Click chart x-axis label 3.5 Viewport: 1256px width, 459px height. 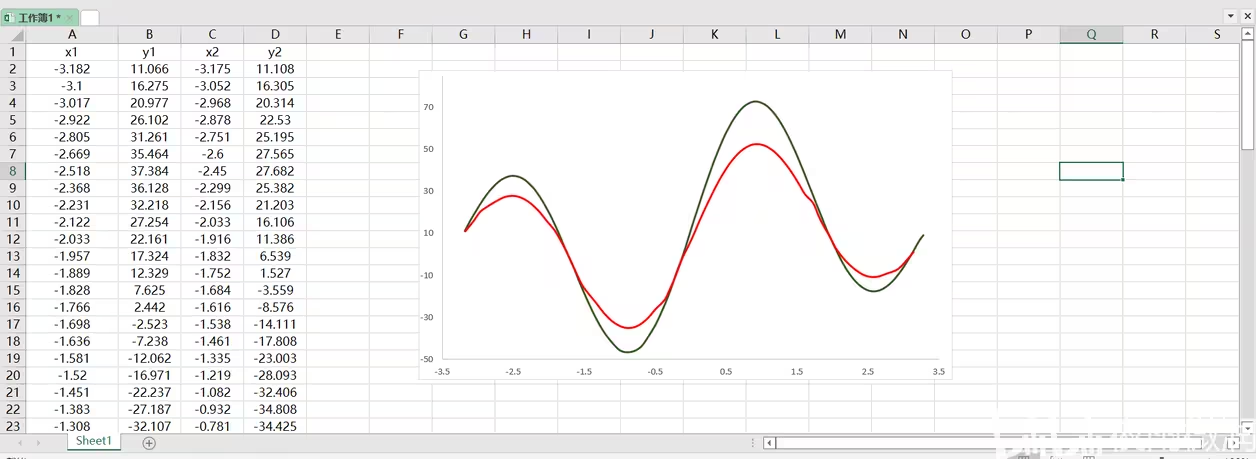tap(938, 371)
